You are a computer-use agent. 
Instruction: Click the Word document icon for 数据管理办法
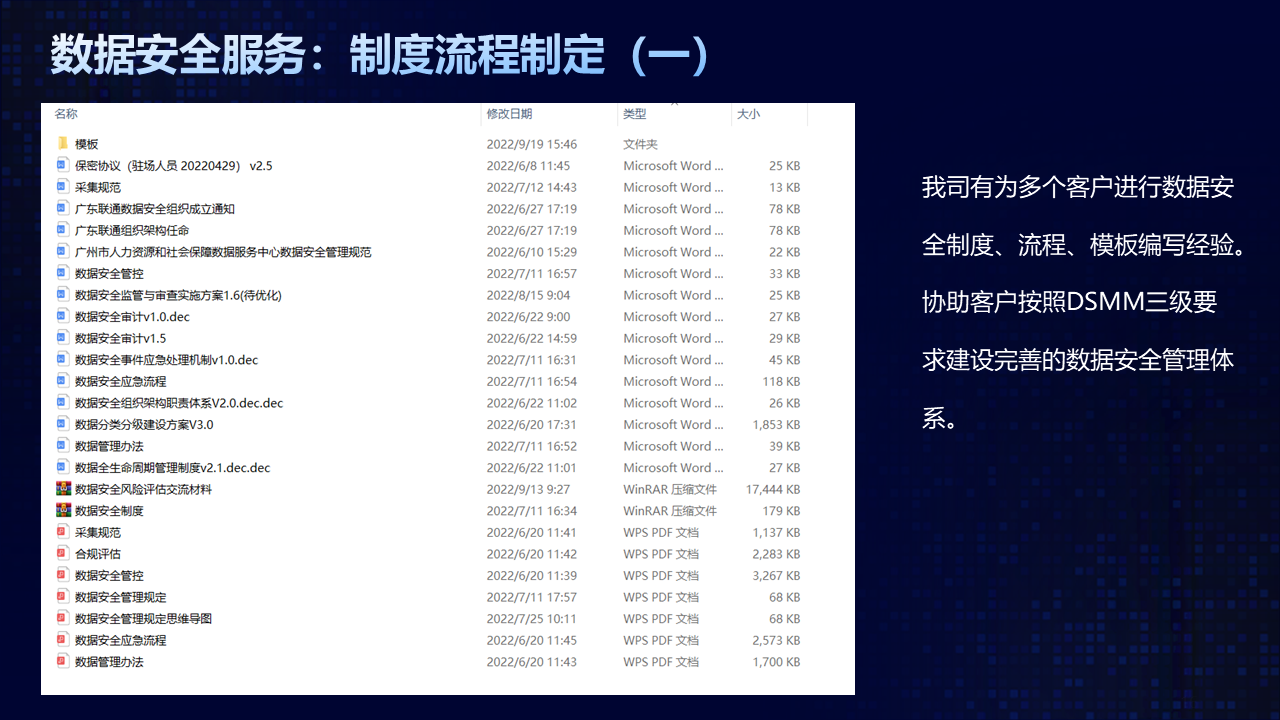click(62, 446)
